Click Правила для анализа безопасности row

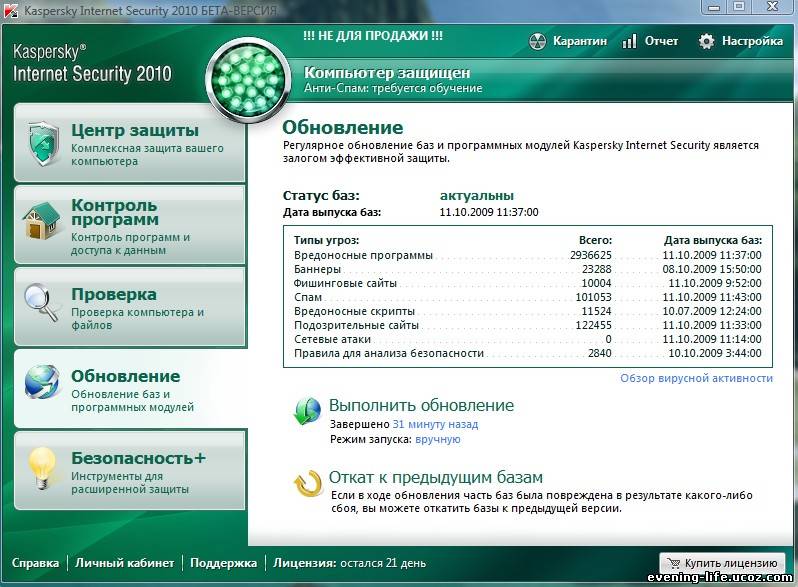[x=528, y=353]
